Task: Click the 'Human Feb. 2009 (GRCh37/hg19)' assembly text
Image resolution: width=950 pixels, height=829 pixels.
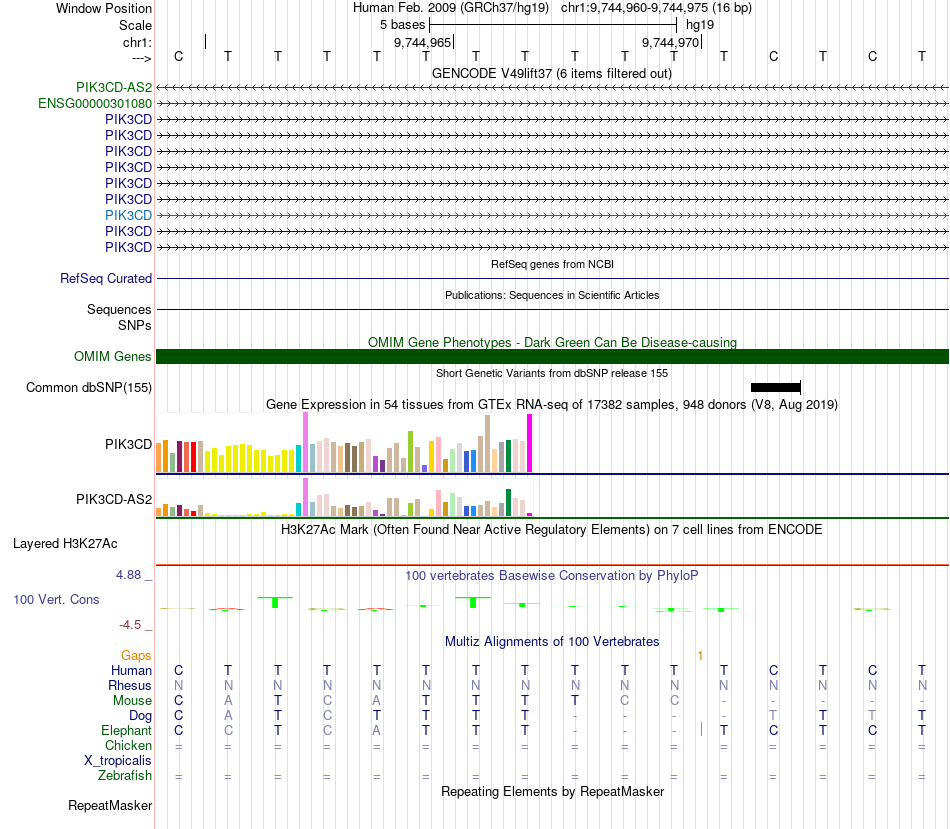Action: [x=451, y=8]
